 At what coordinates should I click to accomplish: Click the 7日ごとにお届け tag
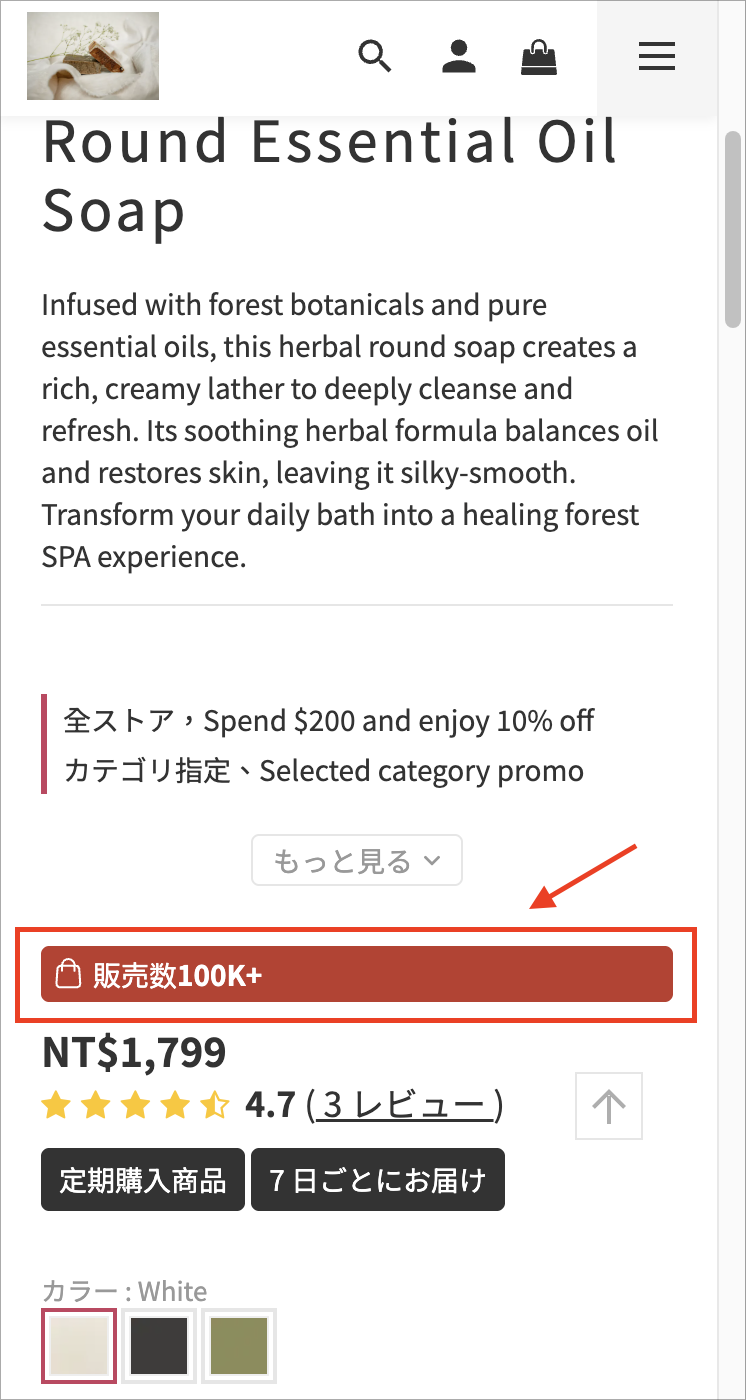tap(378, 1180)
